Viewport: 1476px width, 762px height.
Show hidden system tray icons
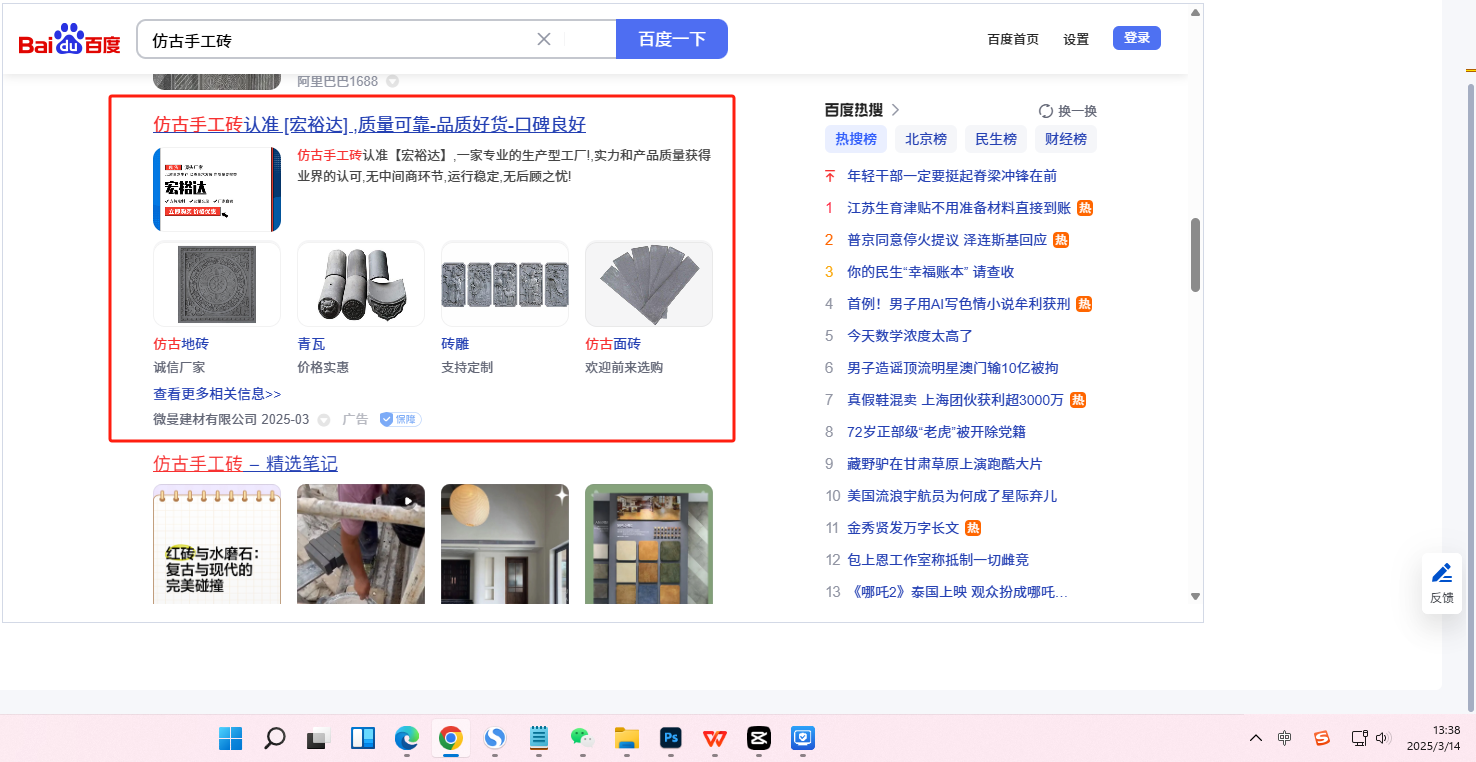point(1256,738)
